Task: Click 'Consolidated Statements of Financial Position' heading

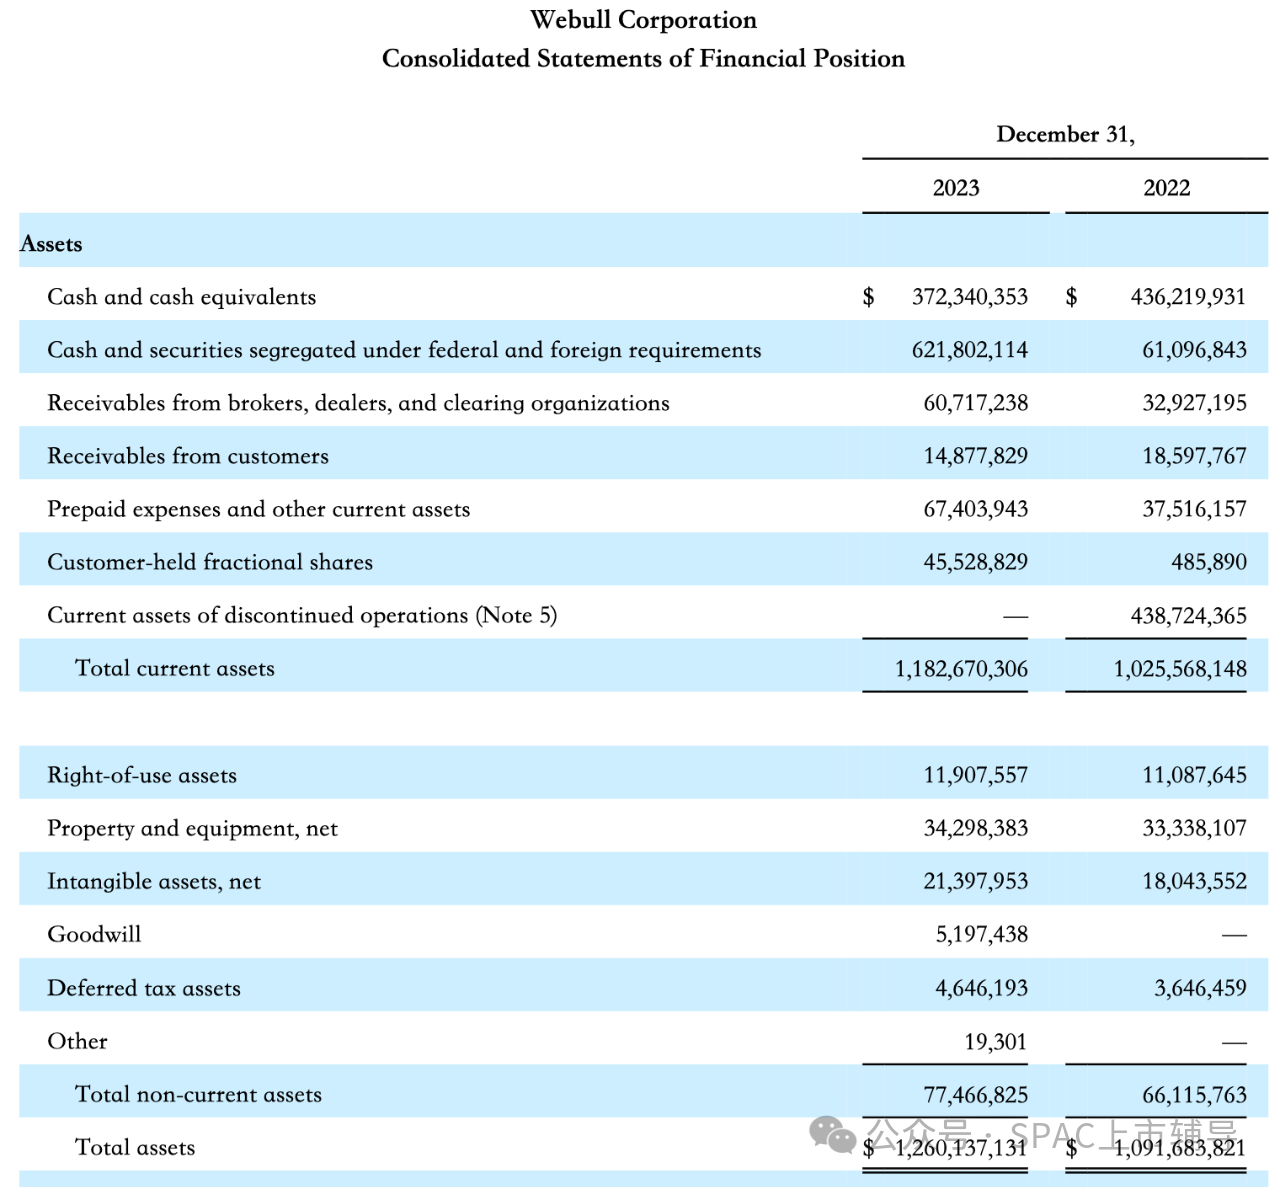Action: pos(643,59)
